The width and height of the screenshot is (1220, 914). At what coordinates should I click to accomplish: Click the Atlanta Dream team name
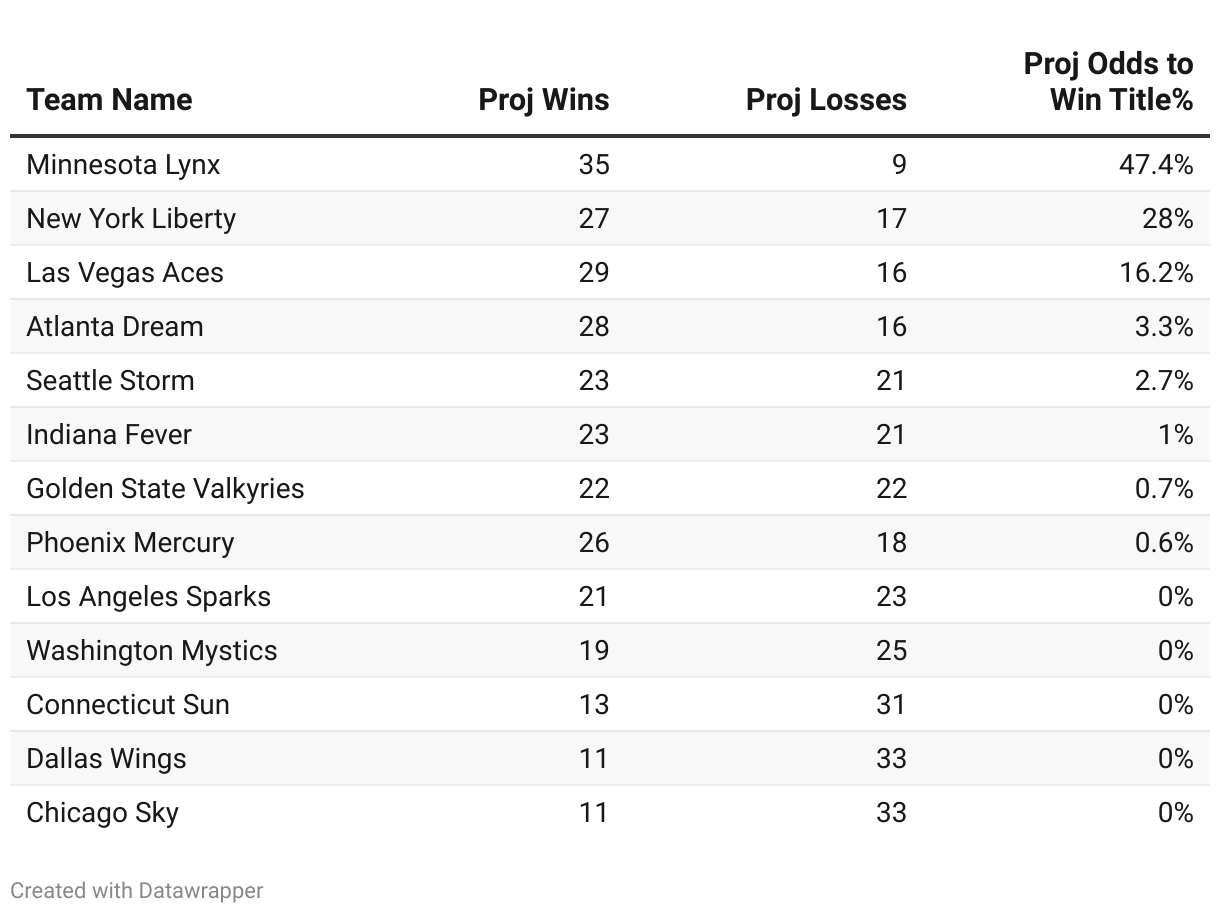pyautogui.click(x=115, y=326)
